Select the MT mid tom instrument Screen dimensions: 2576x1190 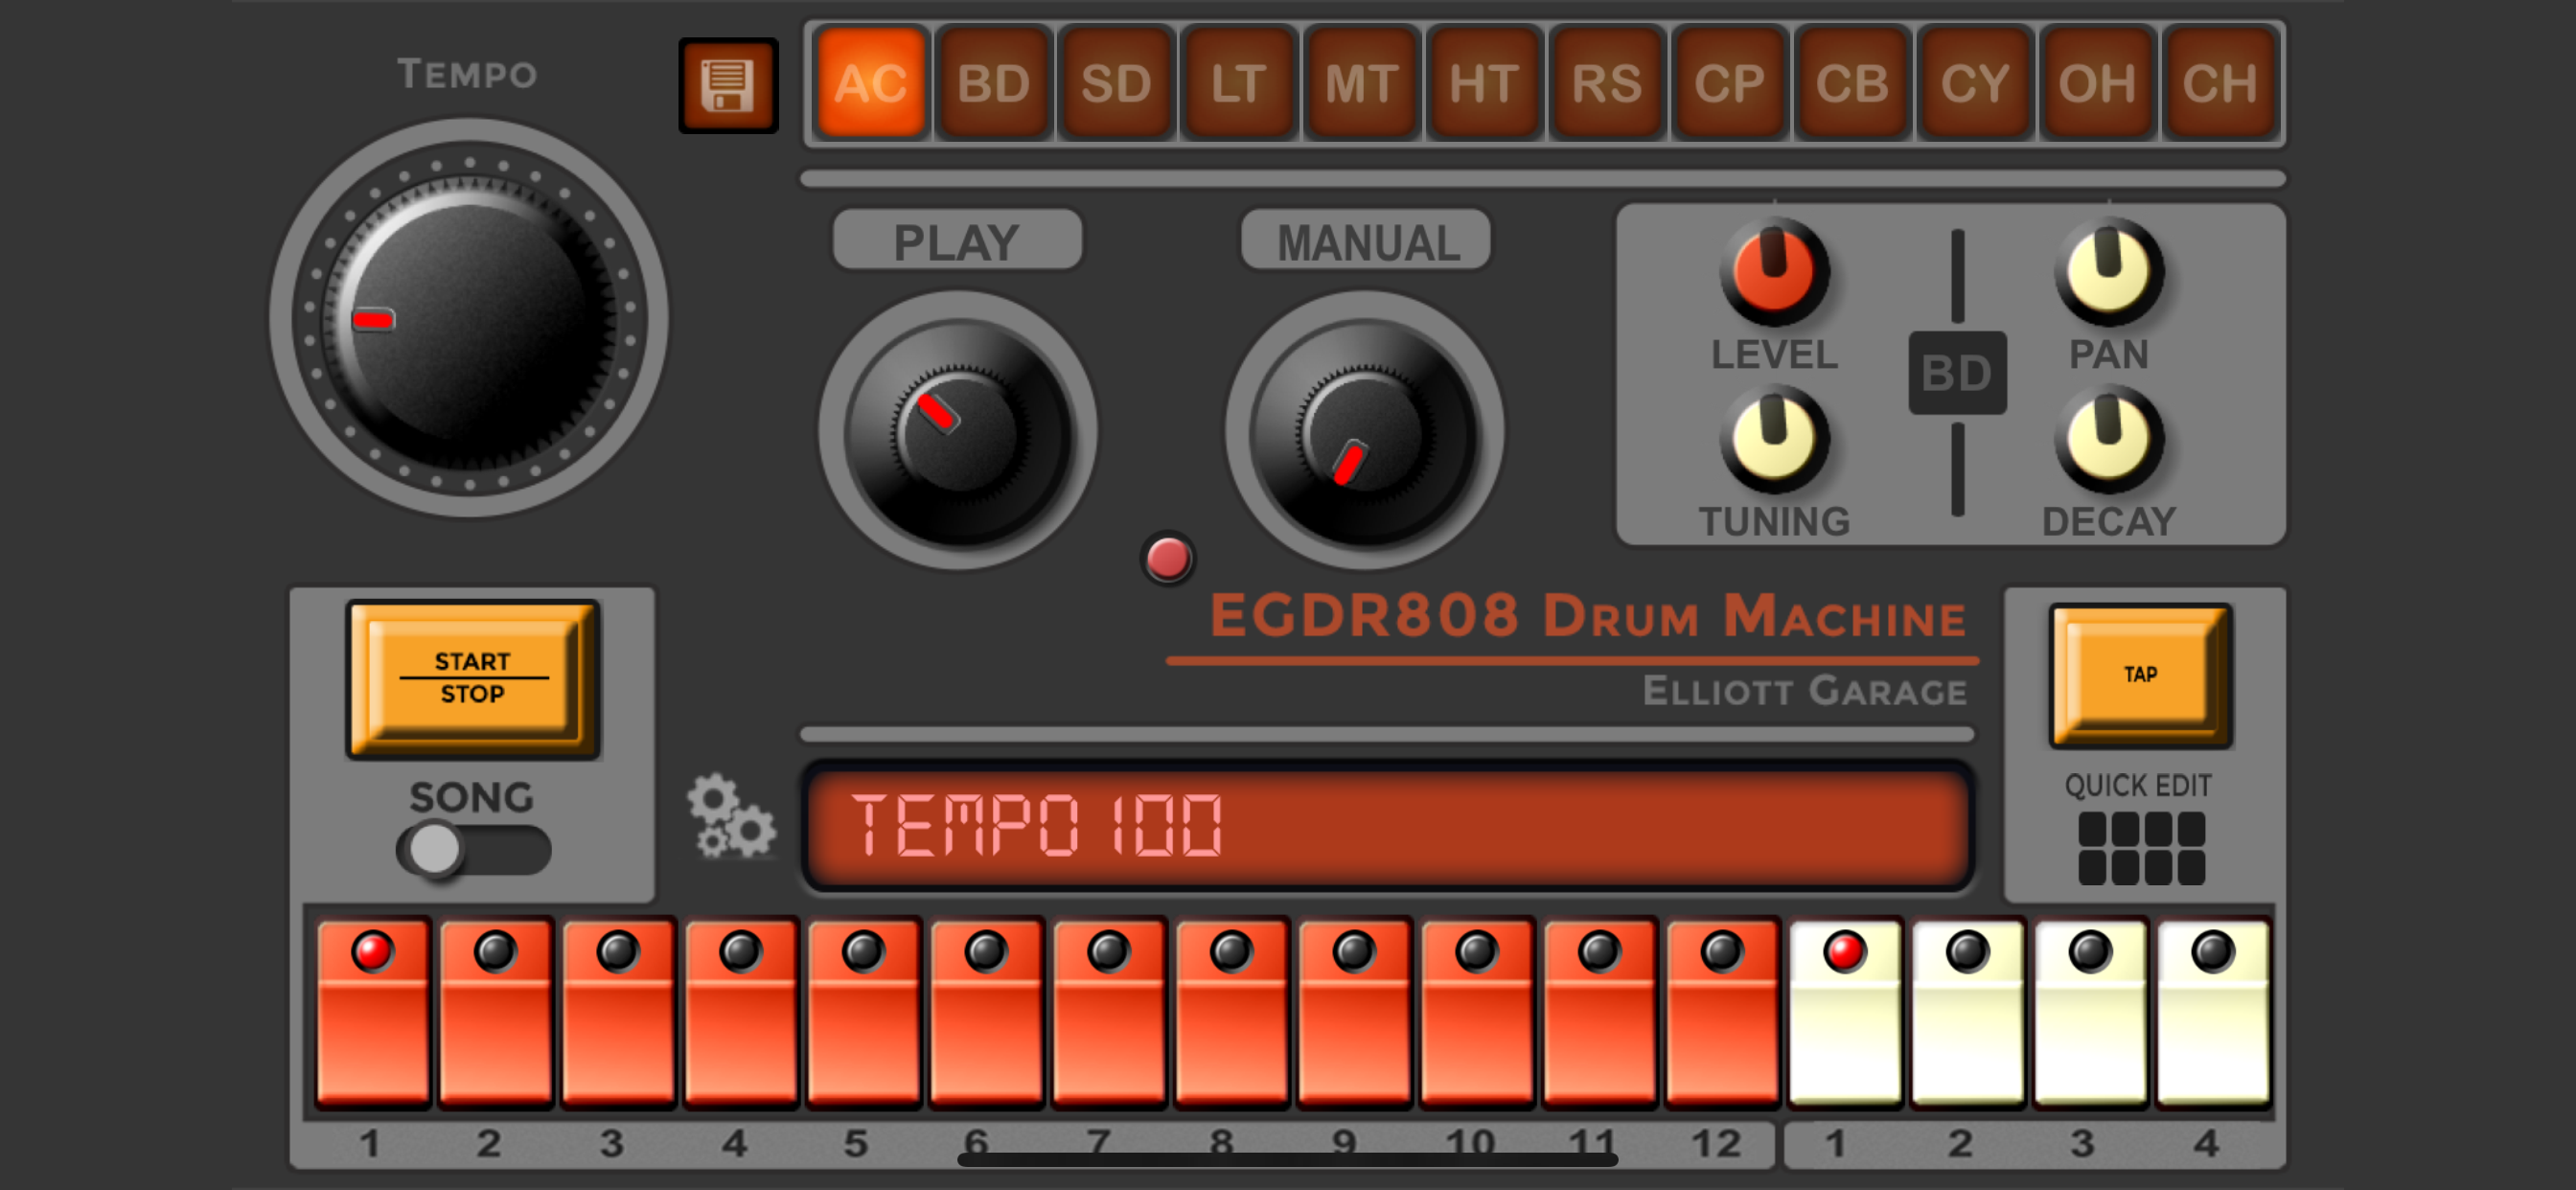1362,83
